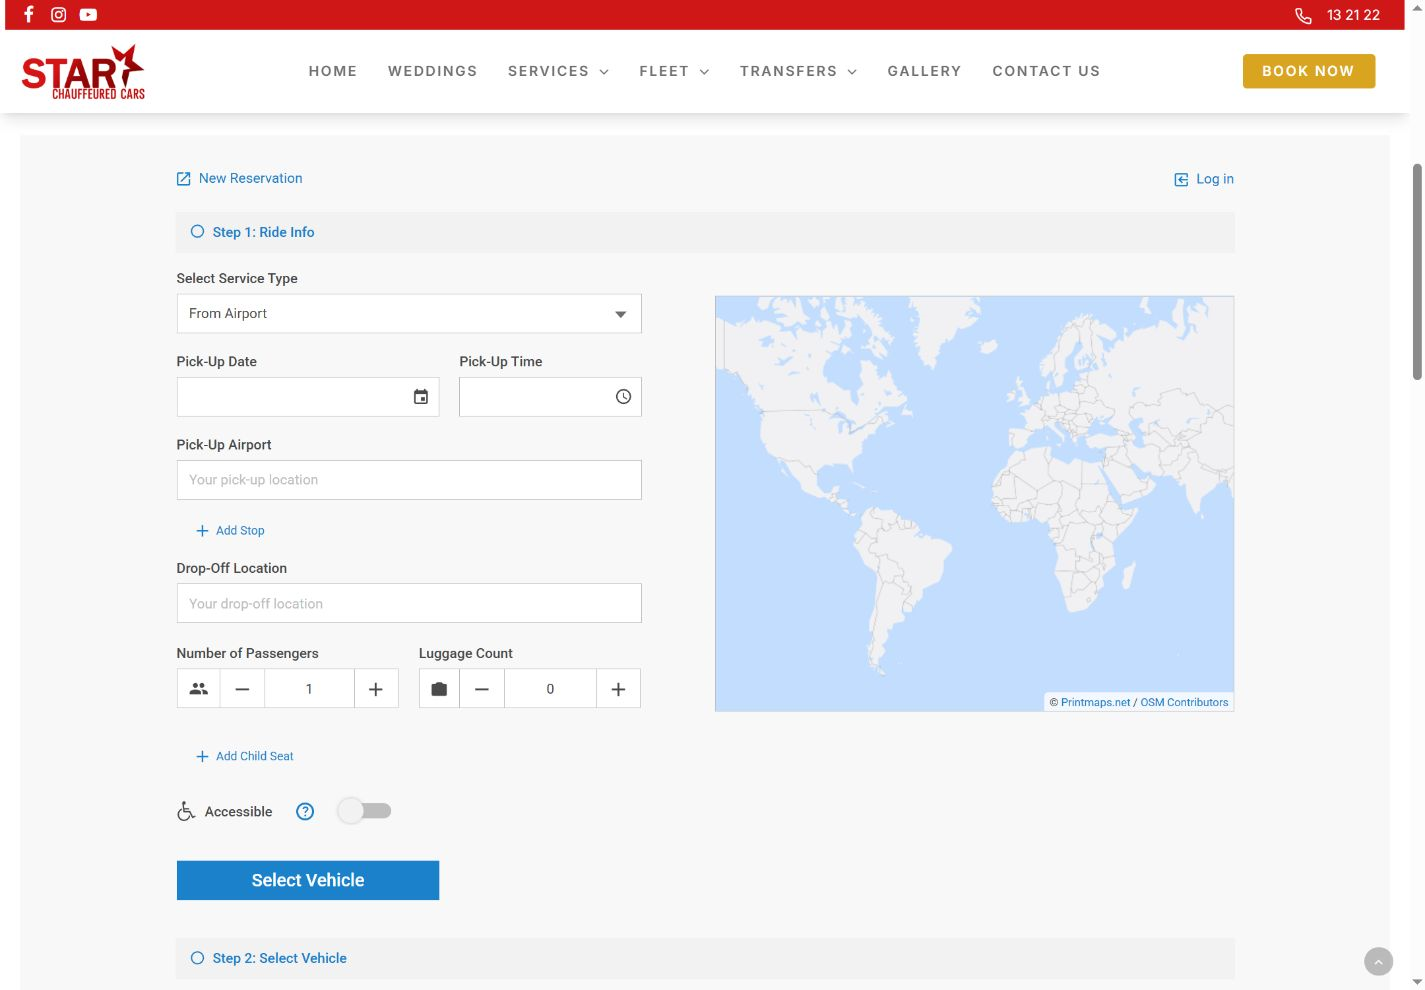Increase the number of passengers
The width and height of the screenshot is (1425, 990).
[376, 689]
